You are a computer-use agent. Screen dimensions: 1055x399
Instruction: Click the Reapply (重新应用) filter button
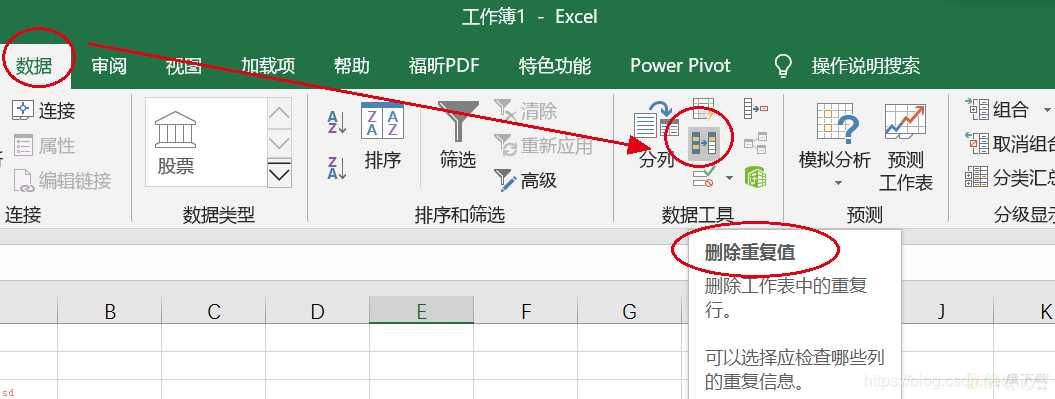[x=543, y=145]
